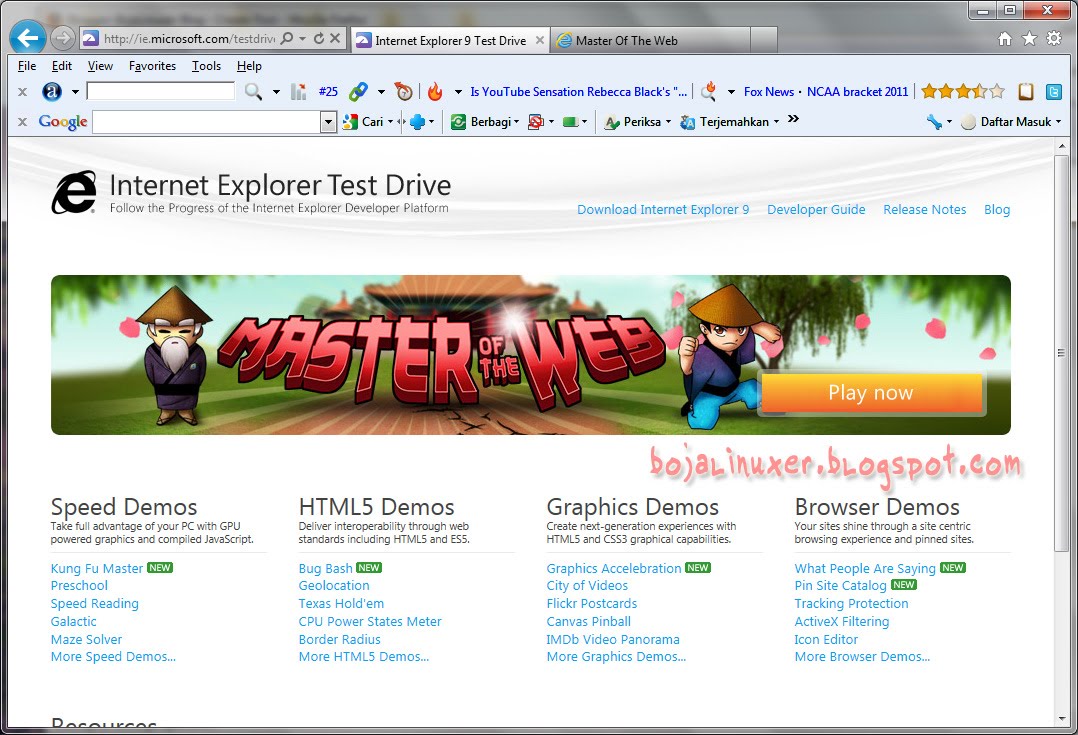Click the five-star site rating
The width and height of the screenshot is (1078, 735).
click(962, 91)
